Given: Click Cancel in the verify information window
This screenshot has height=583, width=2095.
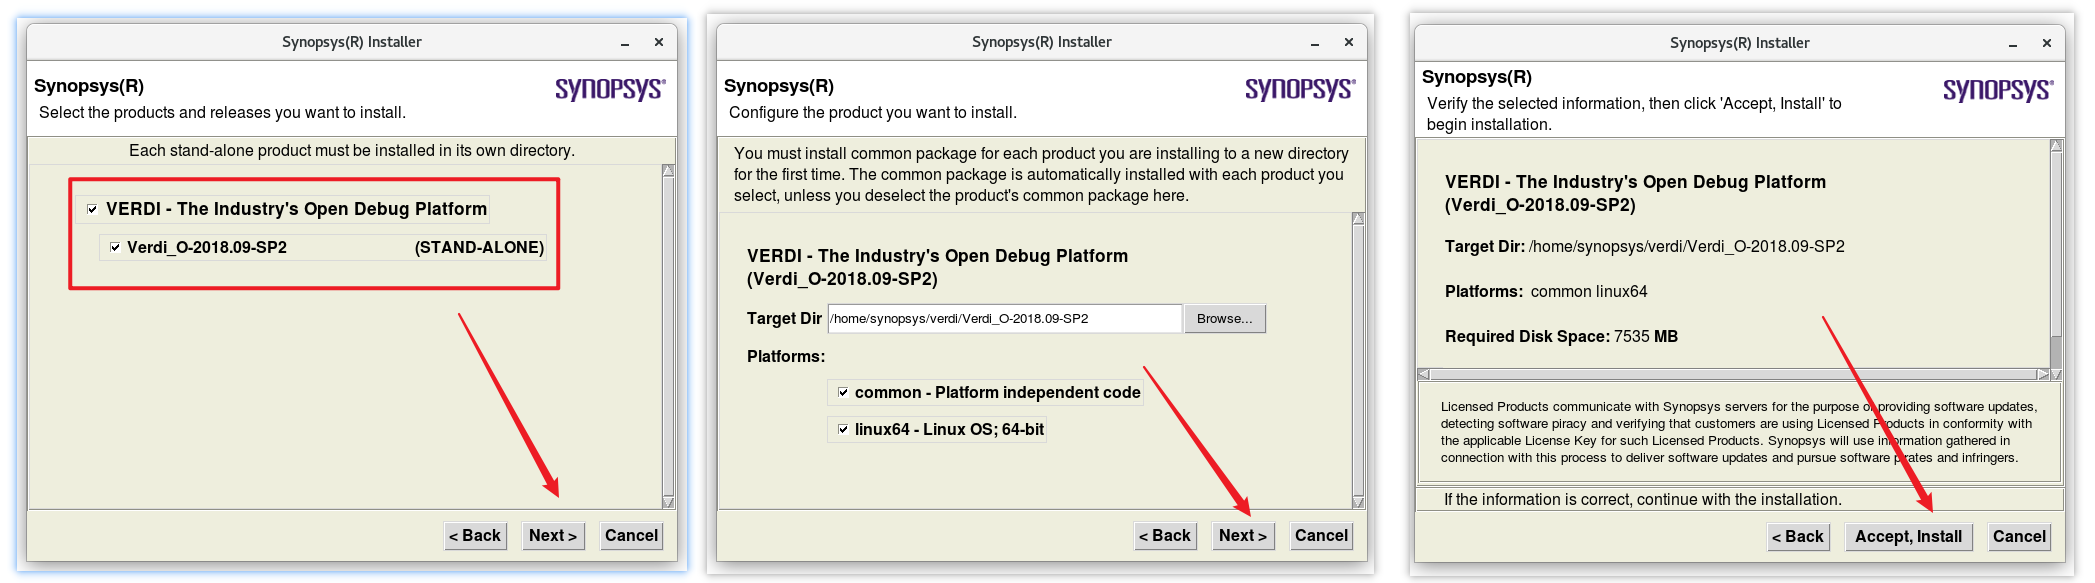Looking at the screenshot, I should (x=2019, y=537).
